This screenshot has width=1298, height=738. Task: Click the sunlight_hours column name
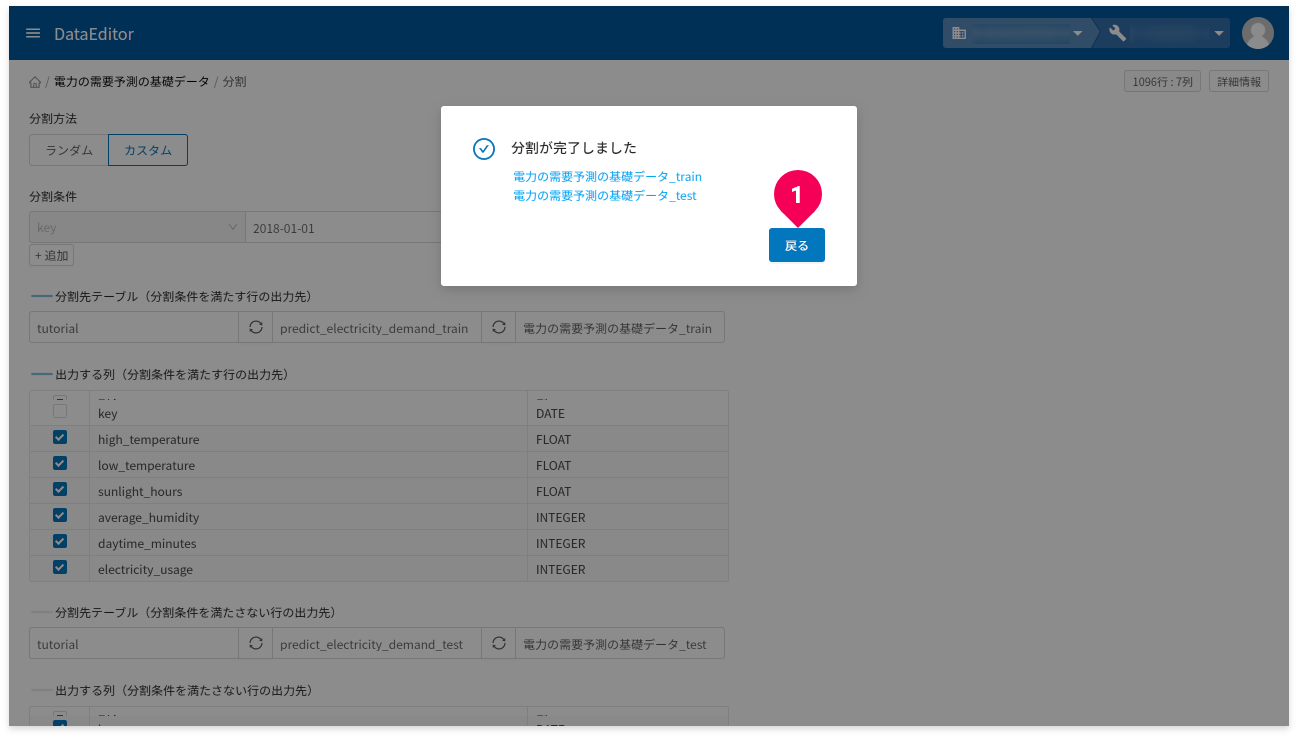[x=140, y=491]
